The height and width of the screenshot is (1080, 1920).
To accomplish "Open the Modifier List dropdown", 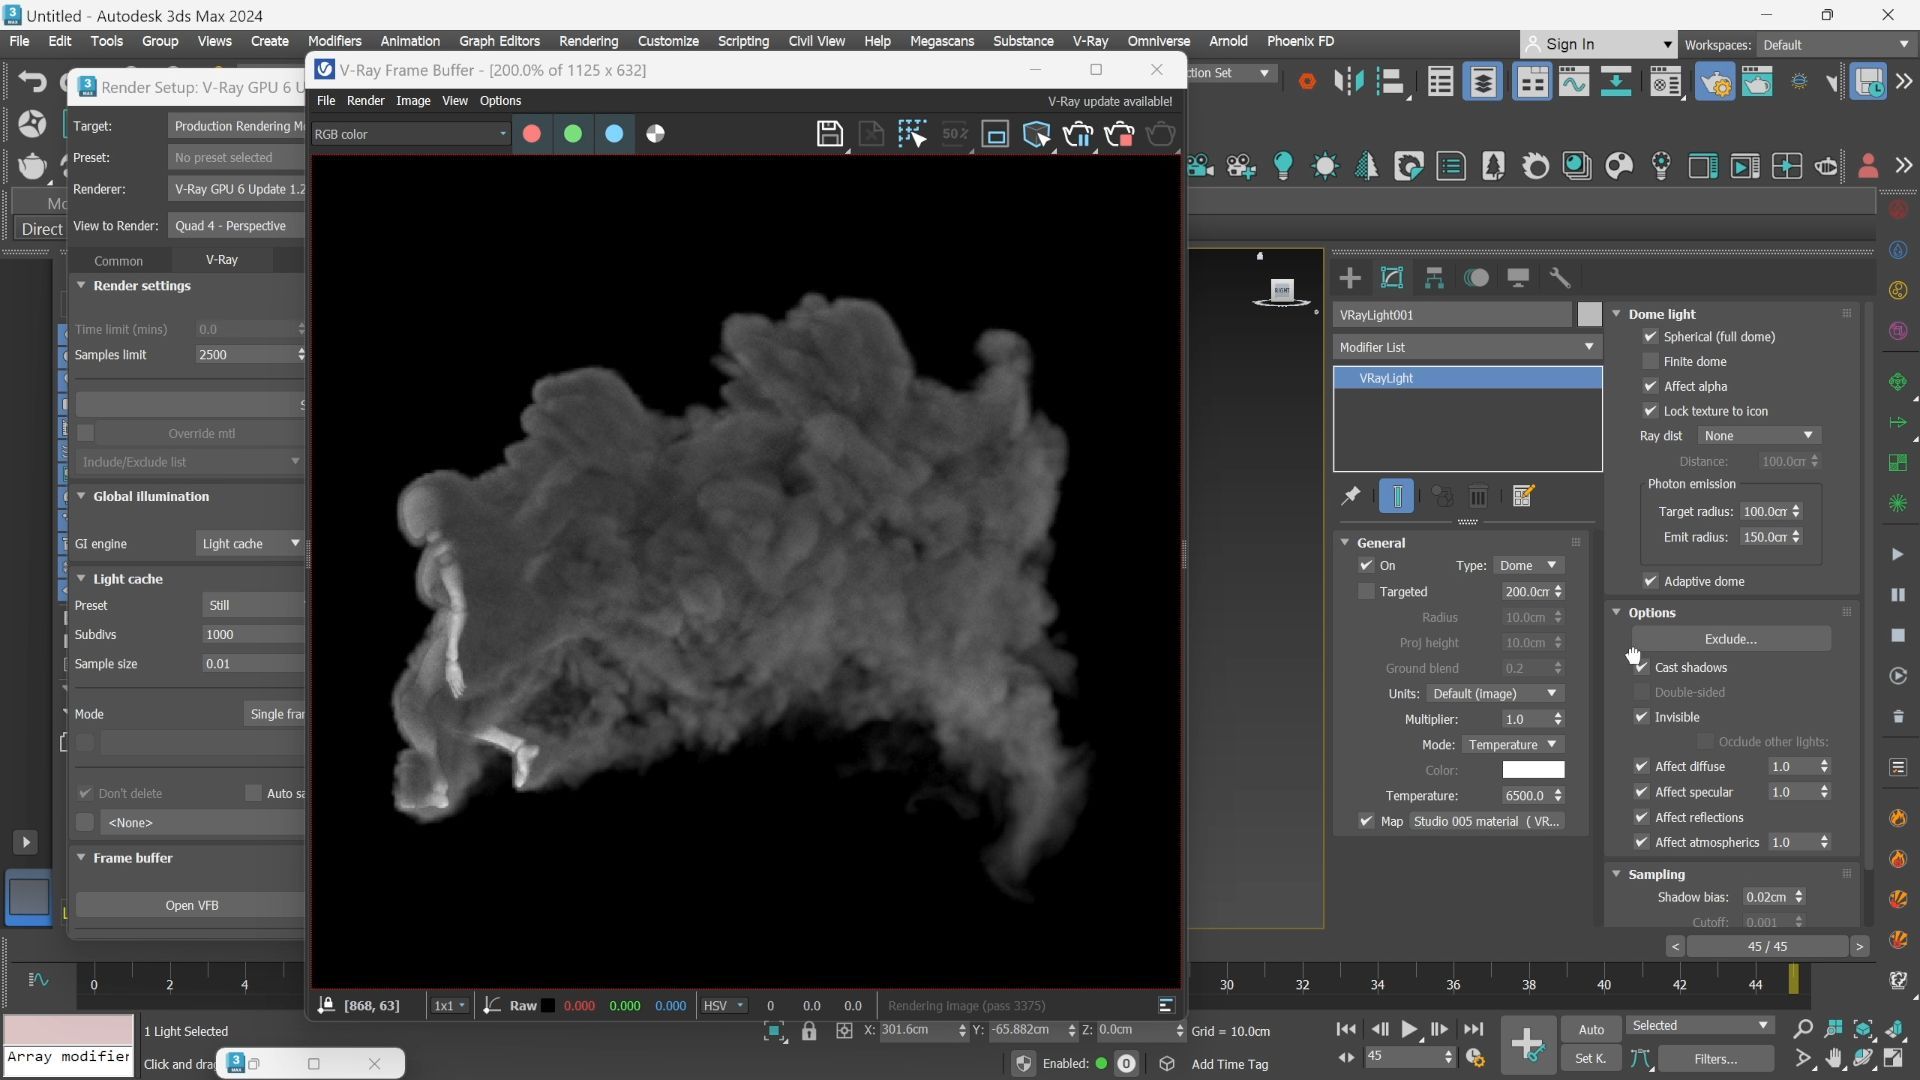I will [x=1467, y=347].
